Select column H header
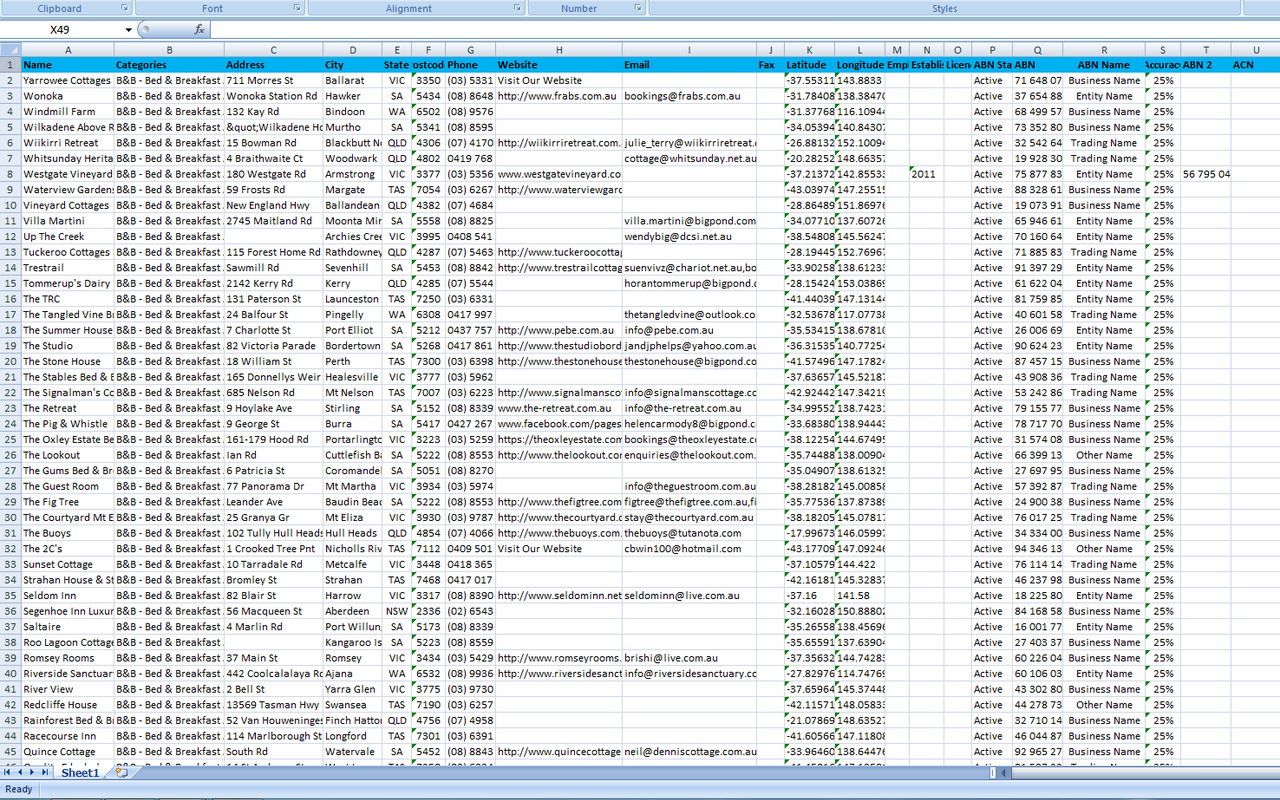 558,49
